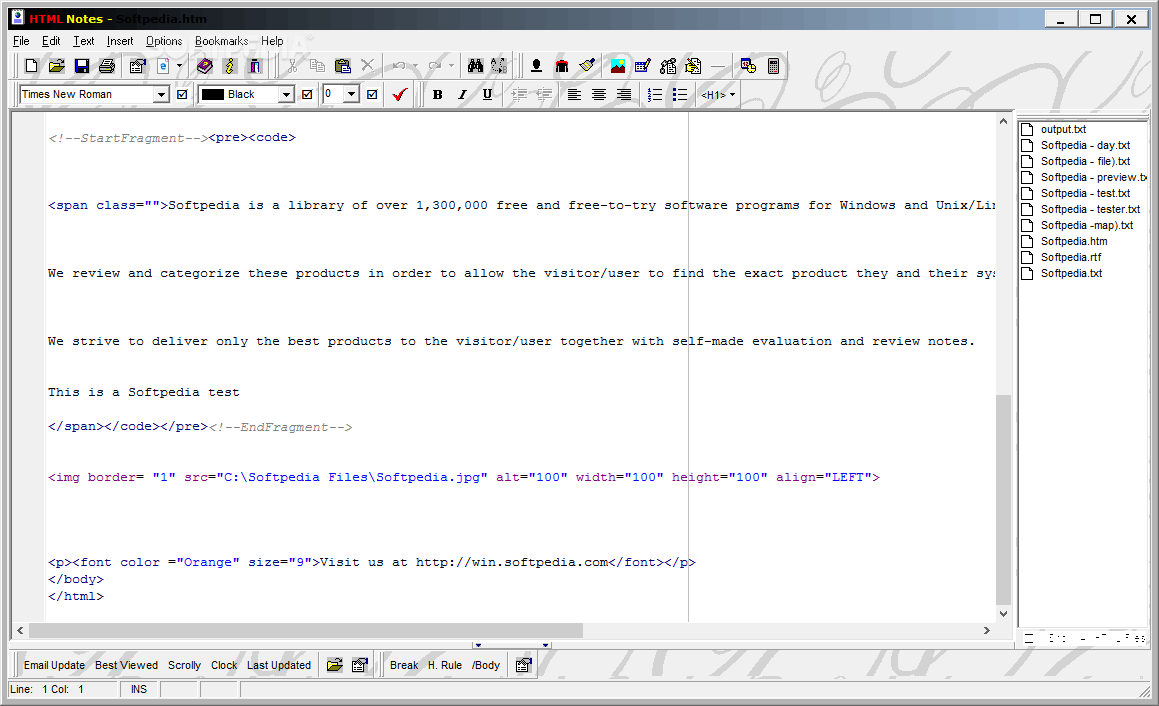The image size is (1159, 706).
Task: Expand the H1 heading dropdown
Action: 733,95
